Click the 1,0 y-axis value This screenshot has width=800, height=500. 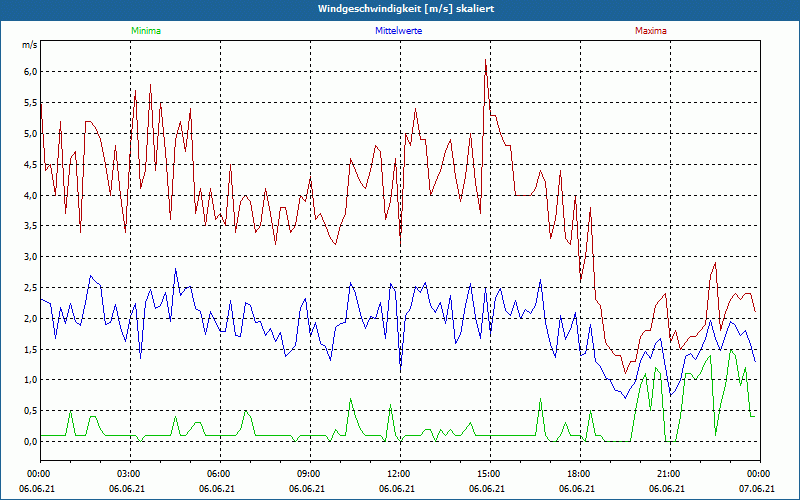click(x=31, y=380)
